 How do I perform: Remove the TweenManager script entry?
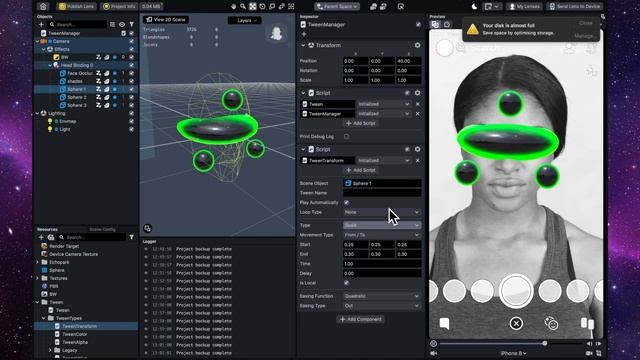[417, 114]
